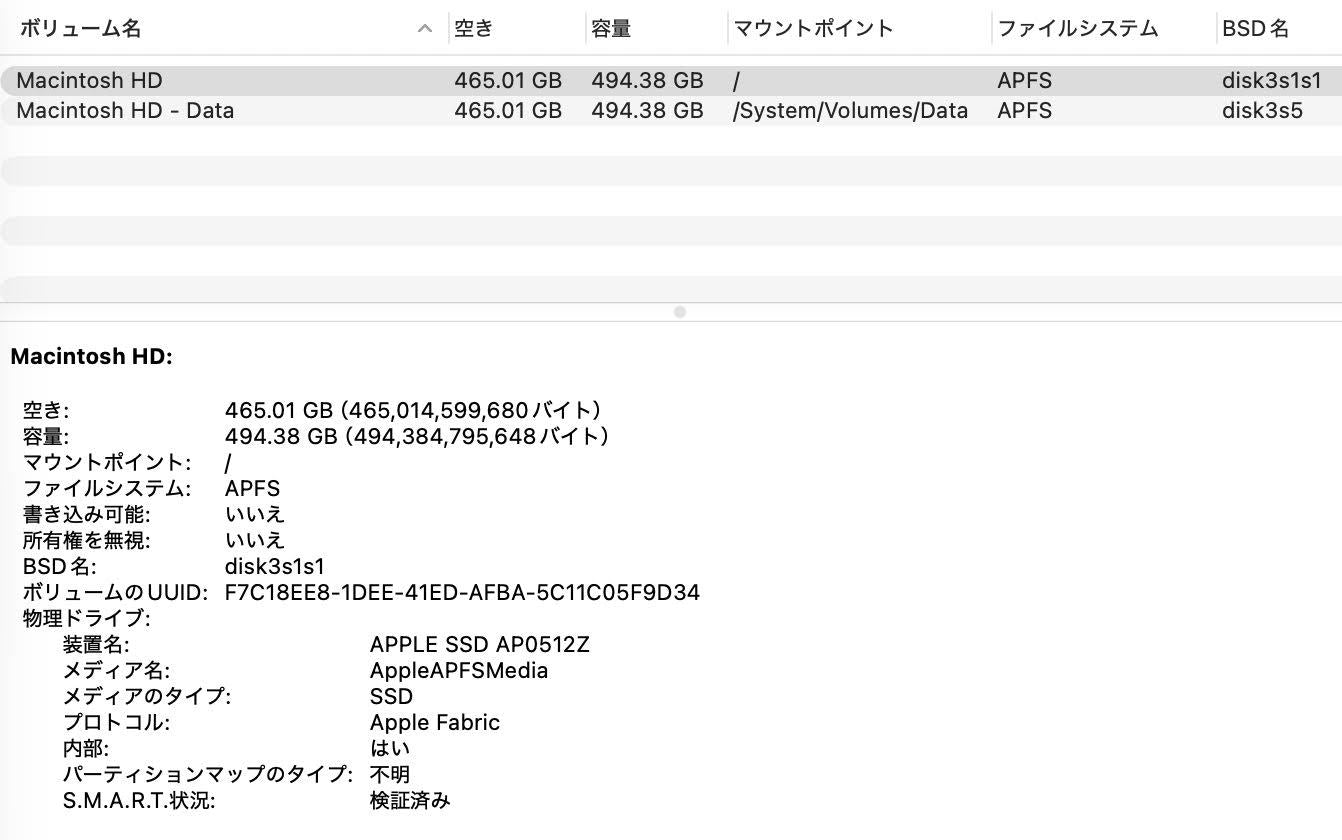Click the 書き込み可能 label

tap(87, 514)
